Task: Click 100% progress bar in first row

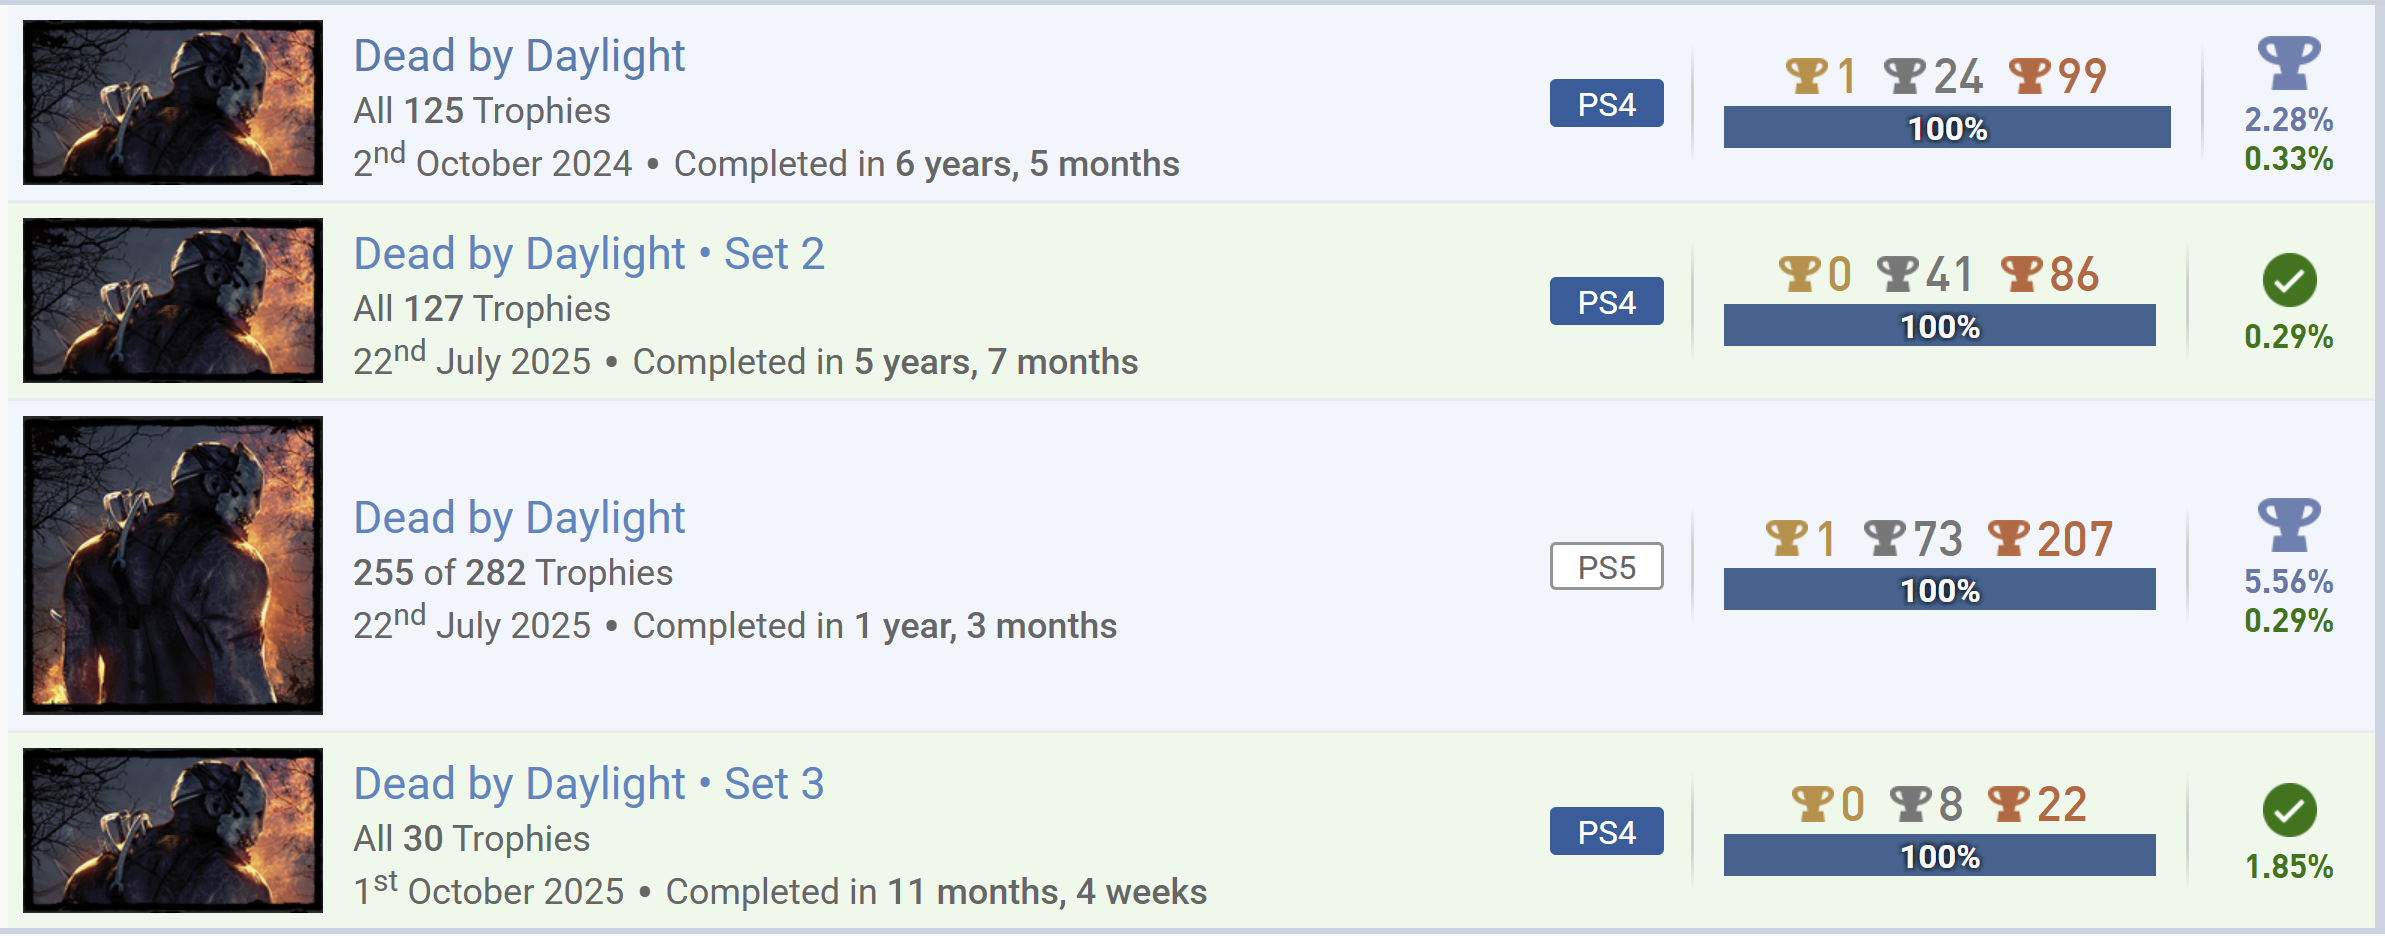Action: click(1946, 128)
